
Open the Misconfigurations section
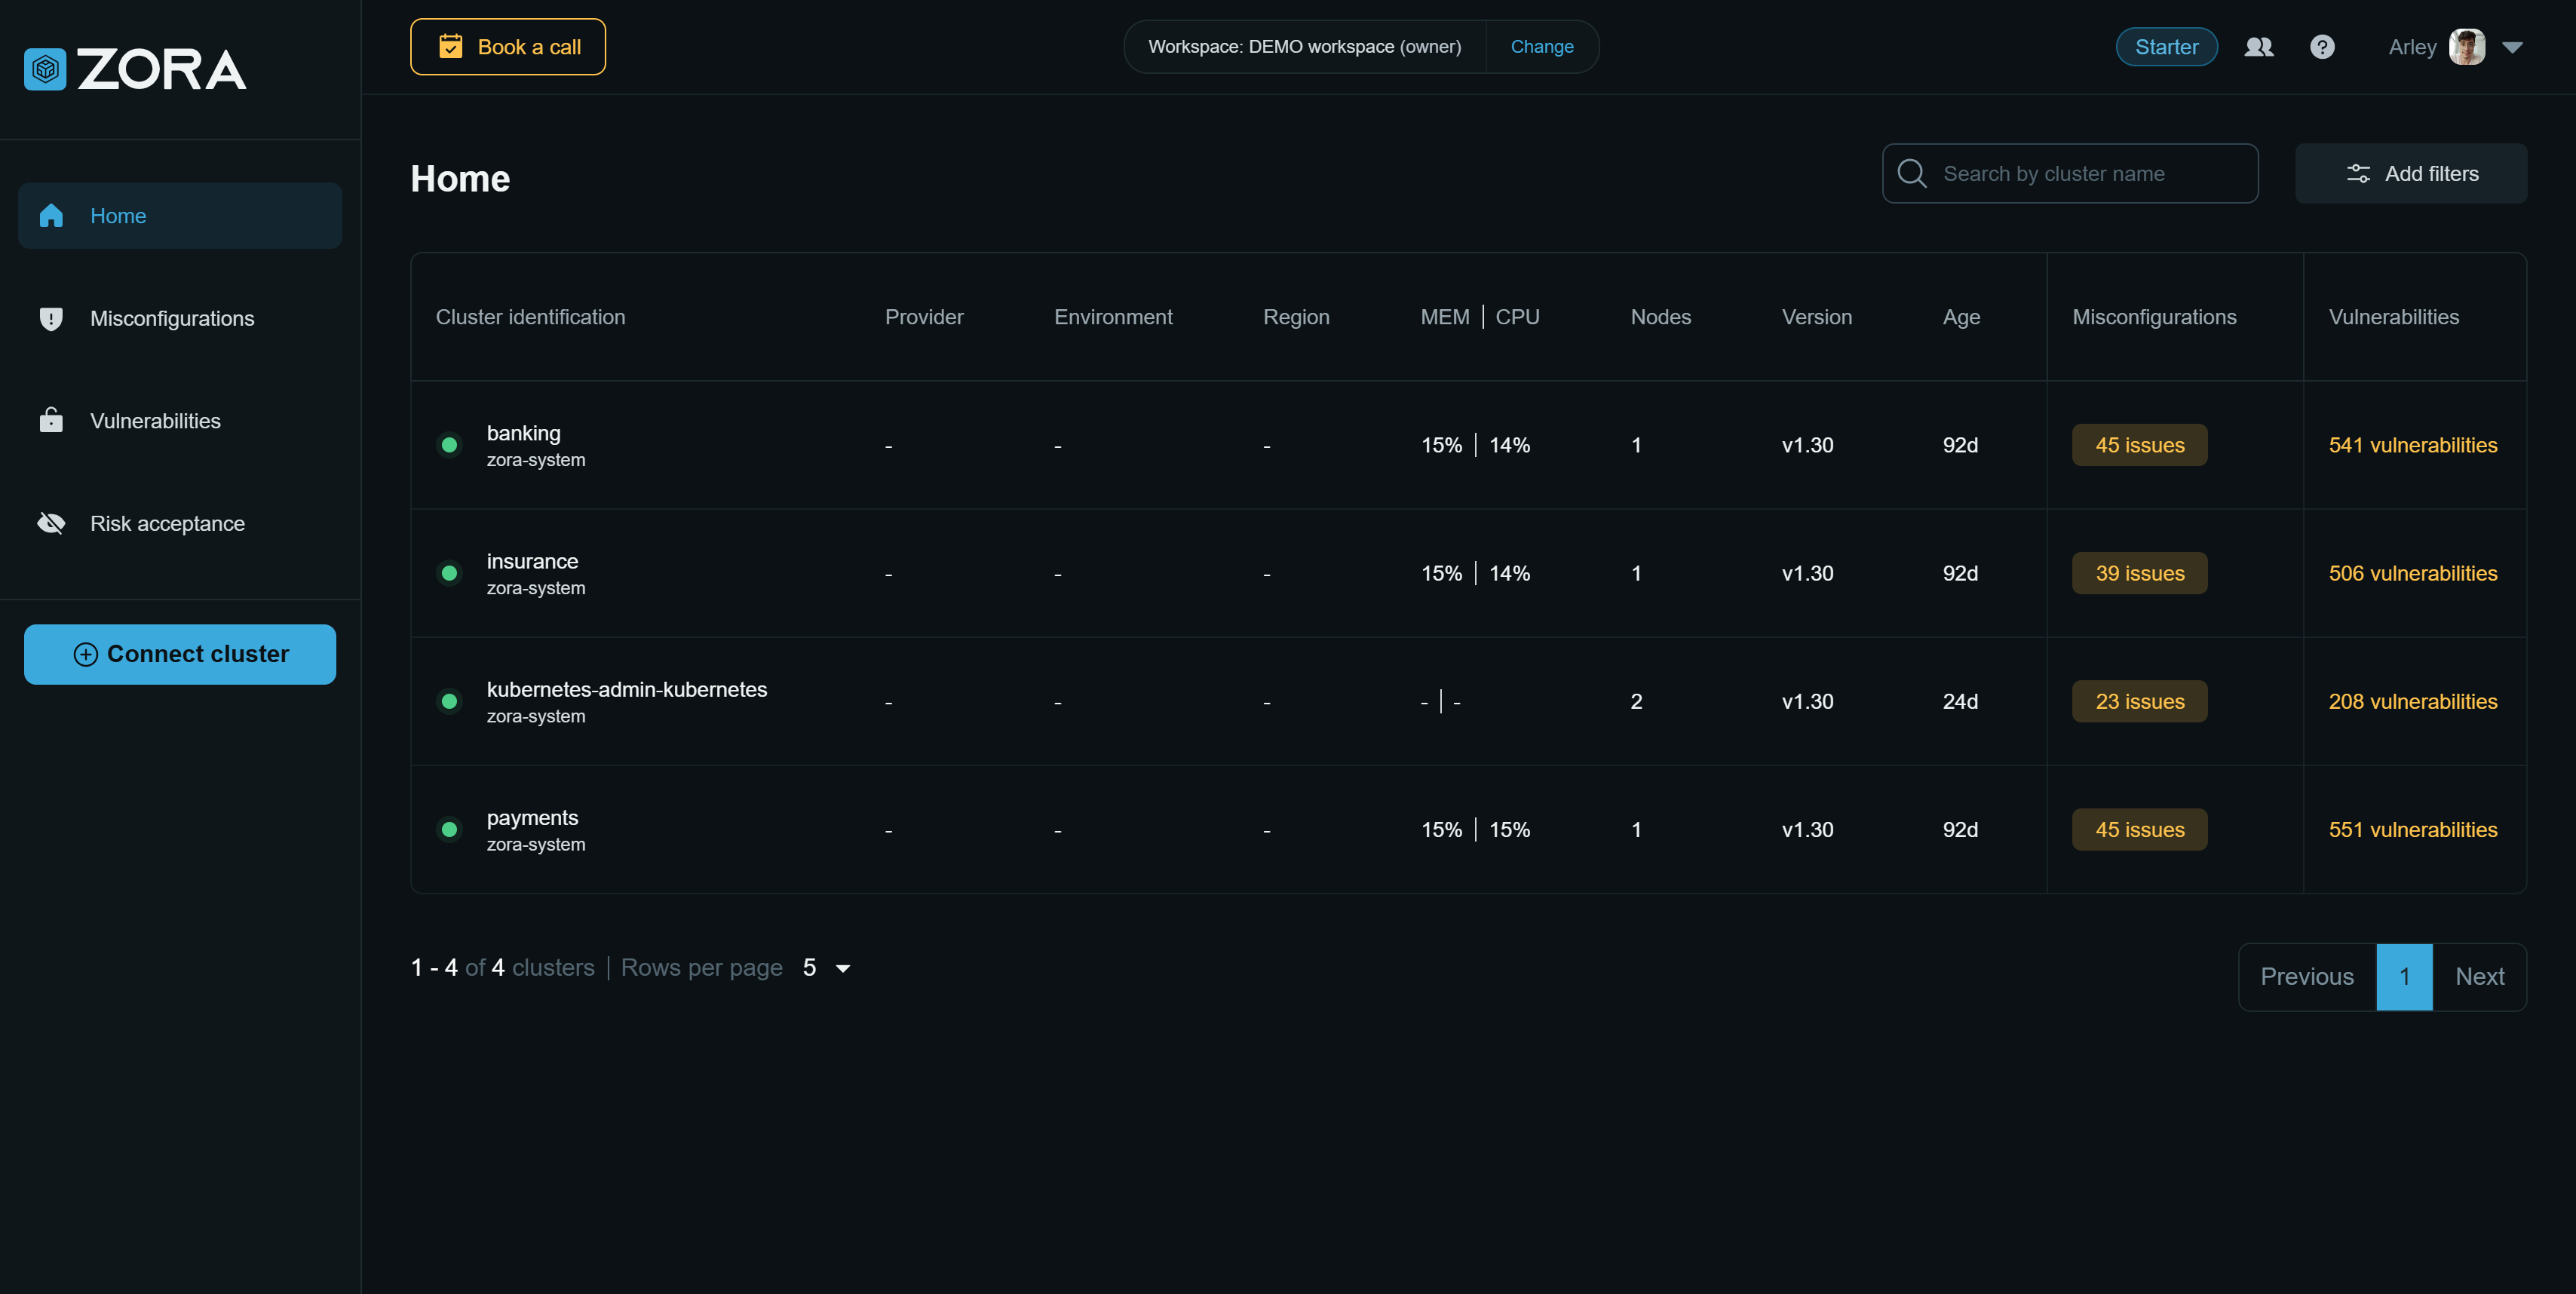point(172,317)
